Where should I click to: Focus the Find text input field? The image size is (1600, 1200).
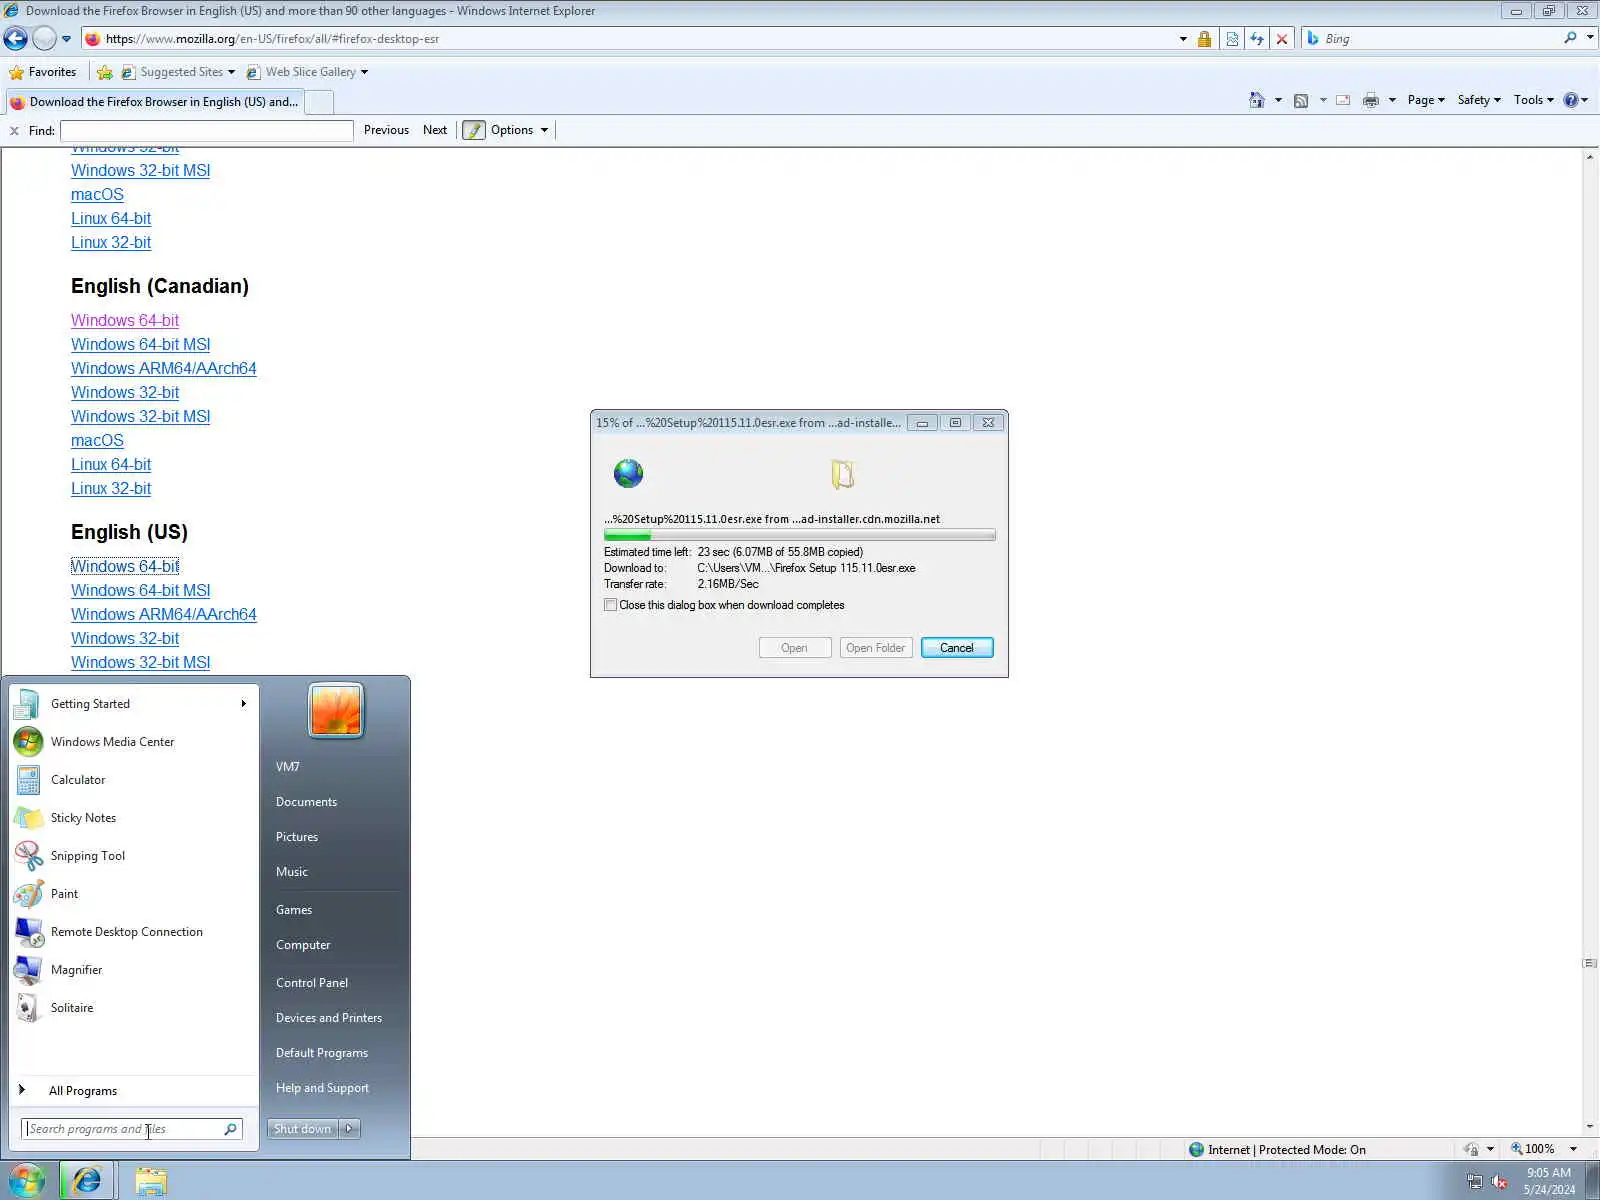click(x=207, y=131)
